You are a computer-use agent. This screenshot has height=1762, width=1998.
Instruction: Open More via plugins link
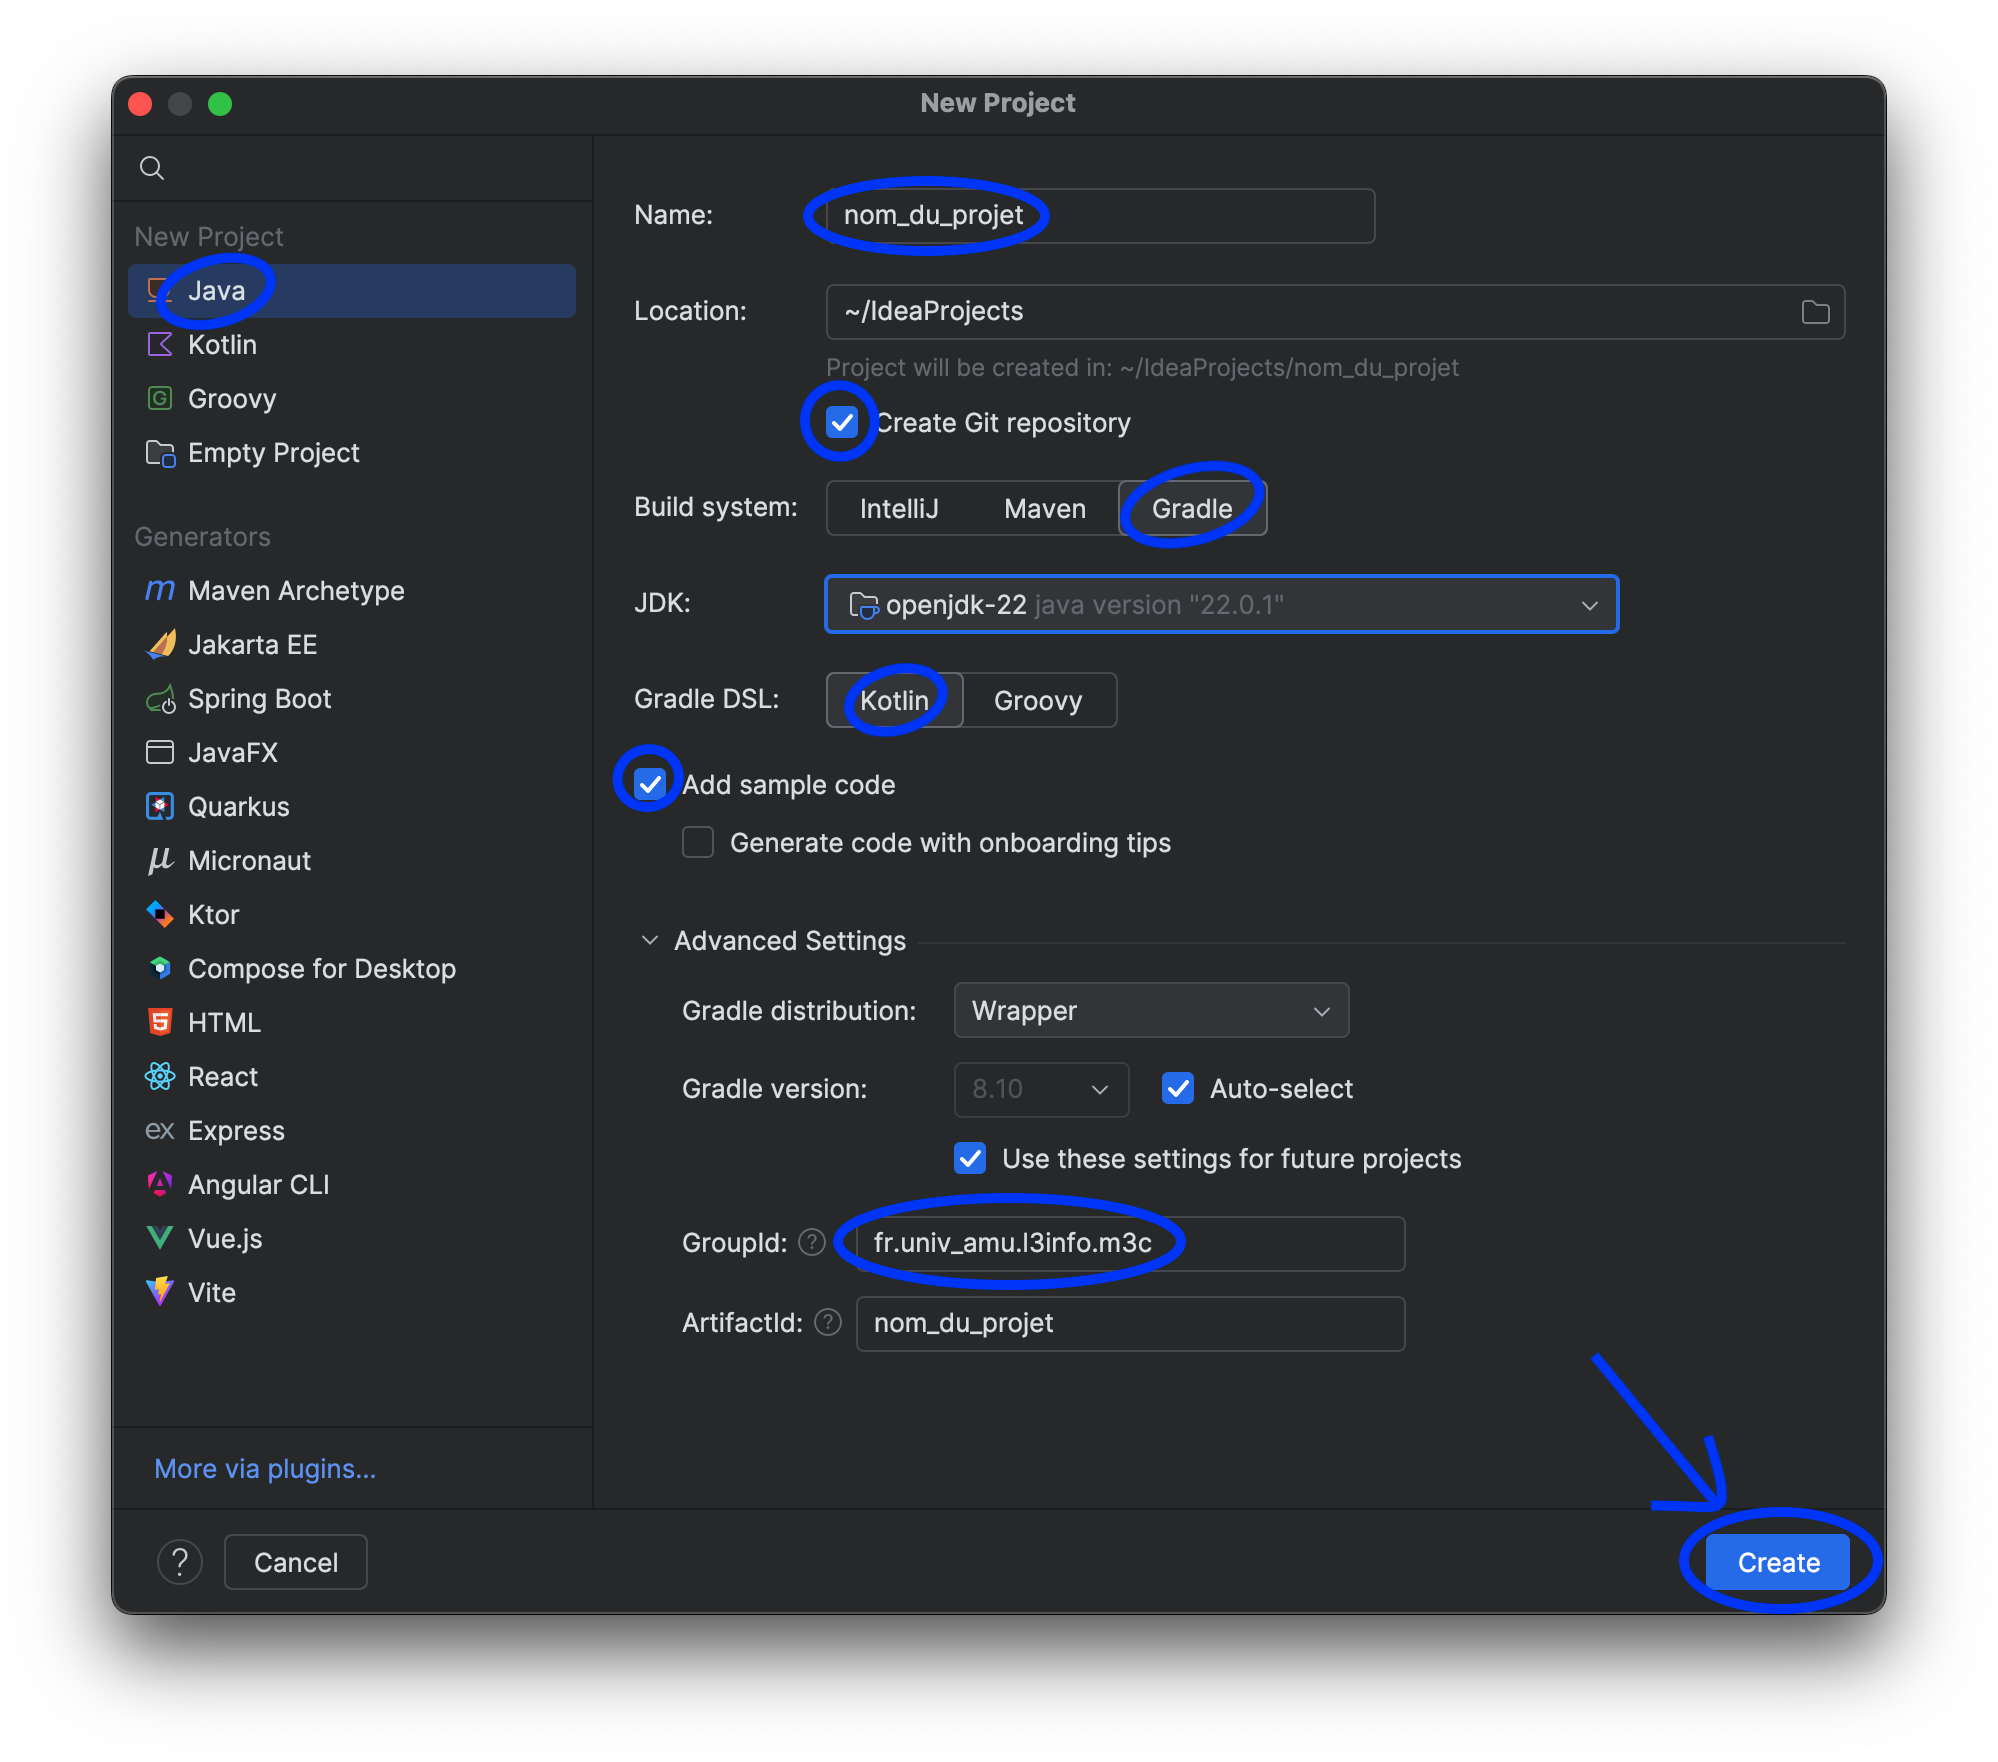pos(265,1468)
